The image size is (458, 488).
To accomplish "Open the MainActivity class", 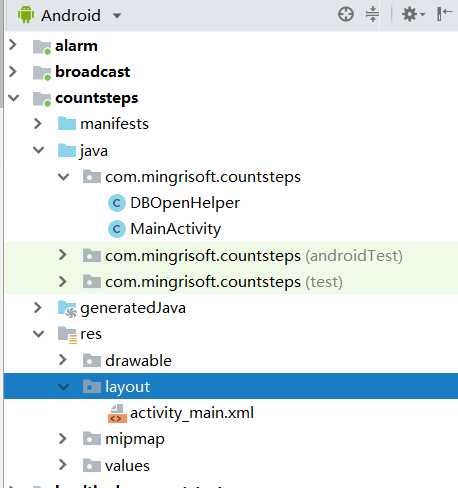I will [176, 229].
